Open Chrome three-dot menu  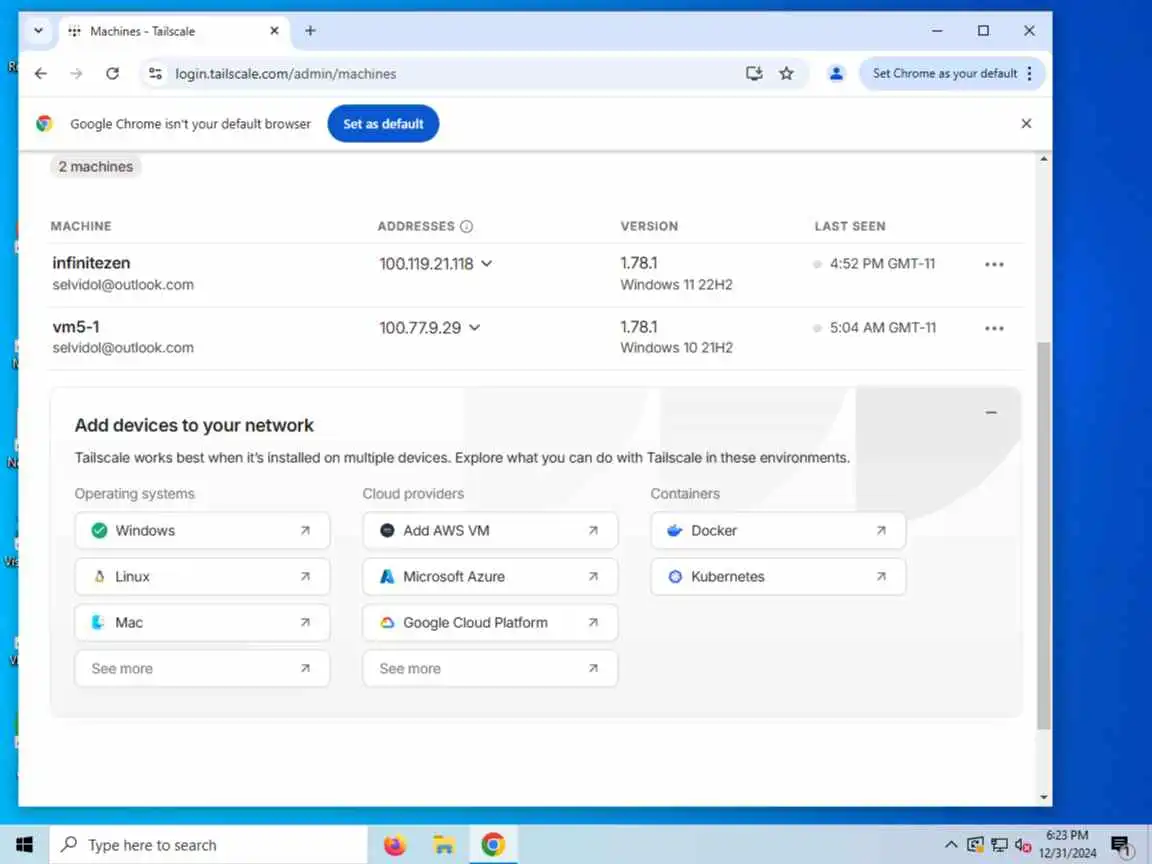[x=1029, y=73]
